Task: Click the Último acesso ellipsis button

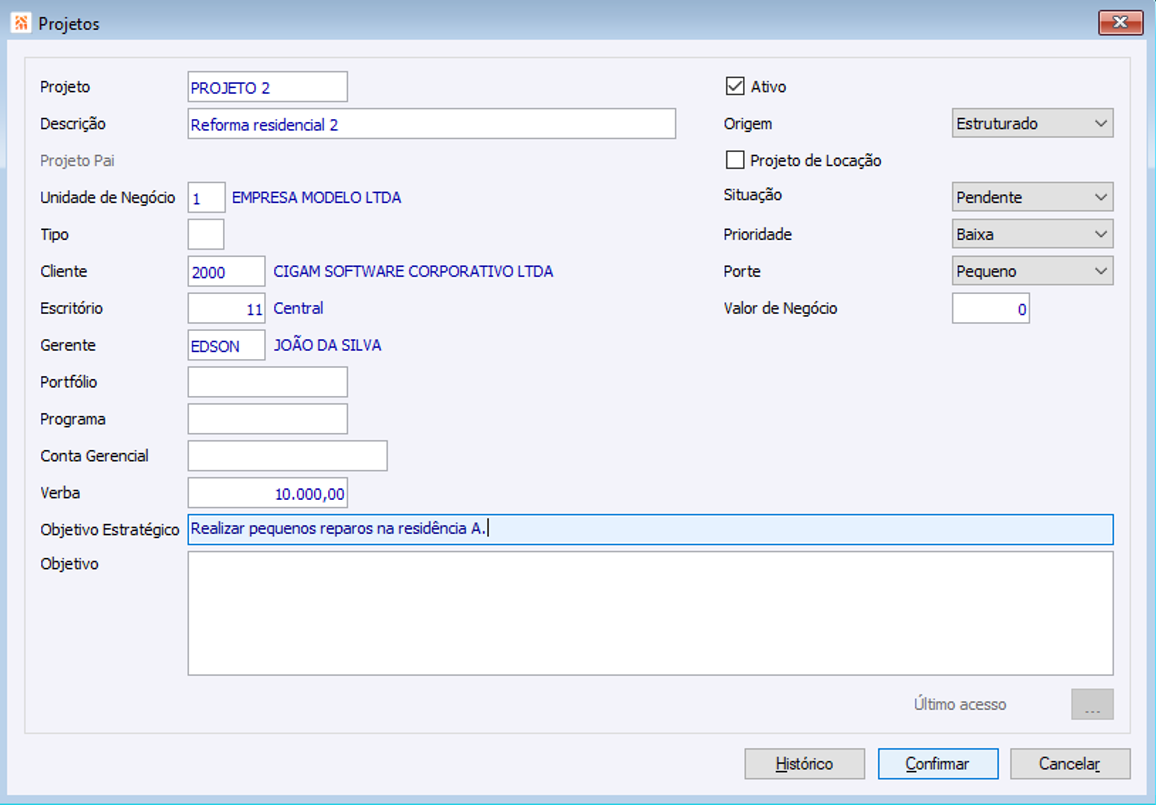Action: pos(1092,705)
